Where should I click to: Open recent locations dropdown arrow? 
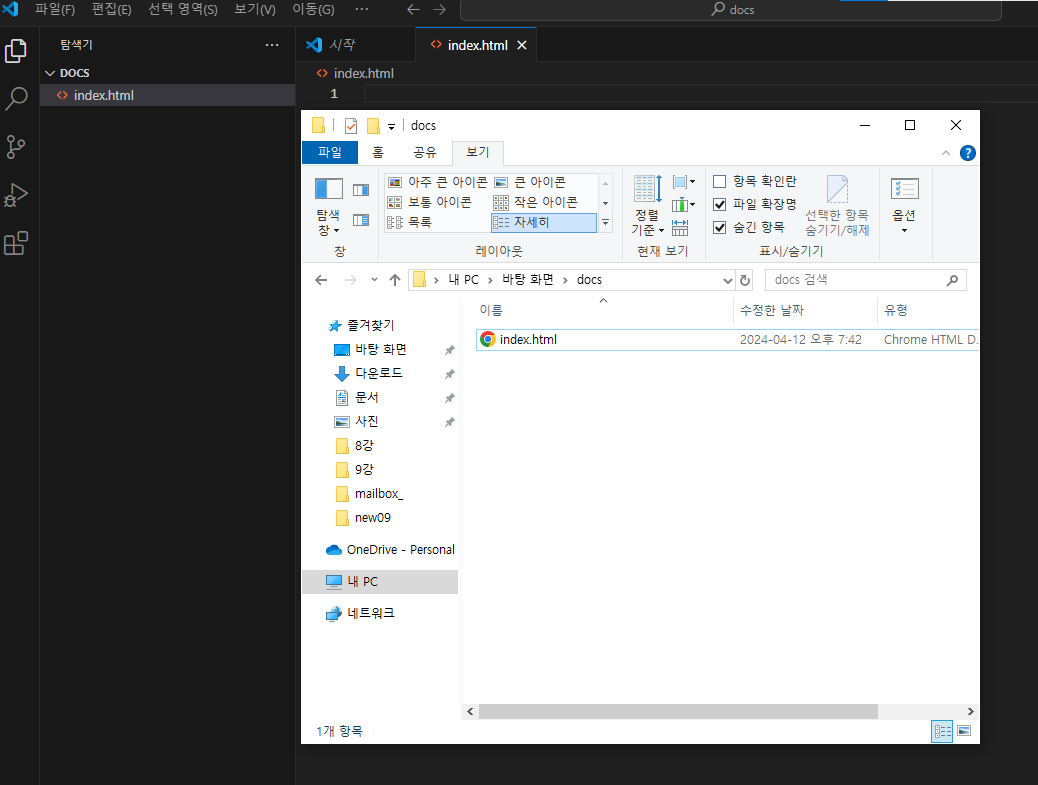(374, 279)
